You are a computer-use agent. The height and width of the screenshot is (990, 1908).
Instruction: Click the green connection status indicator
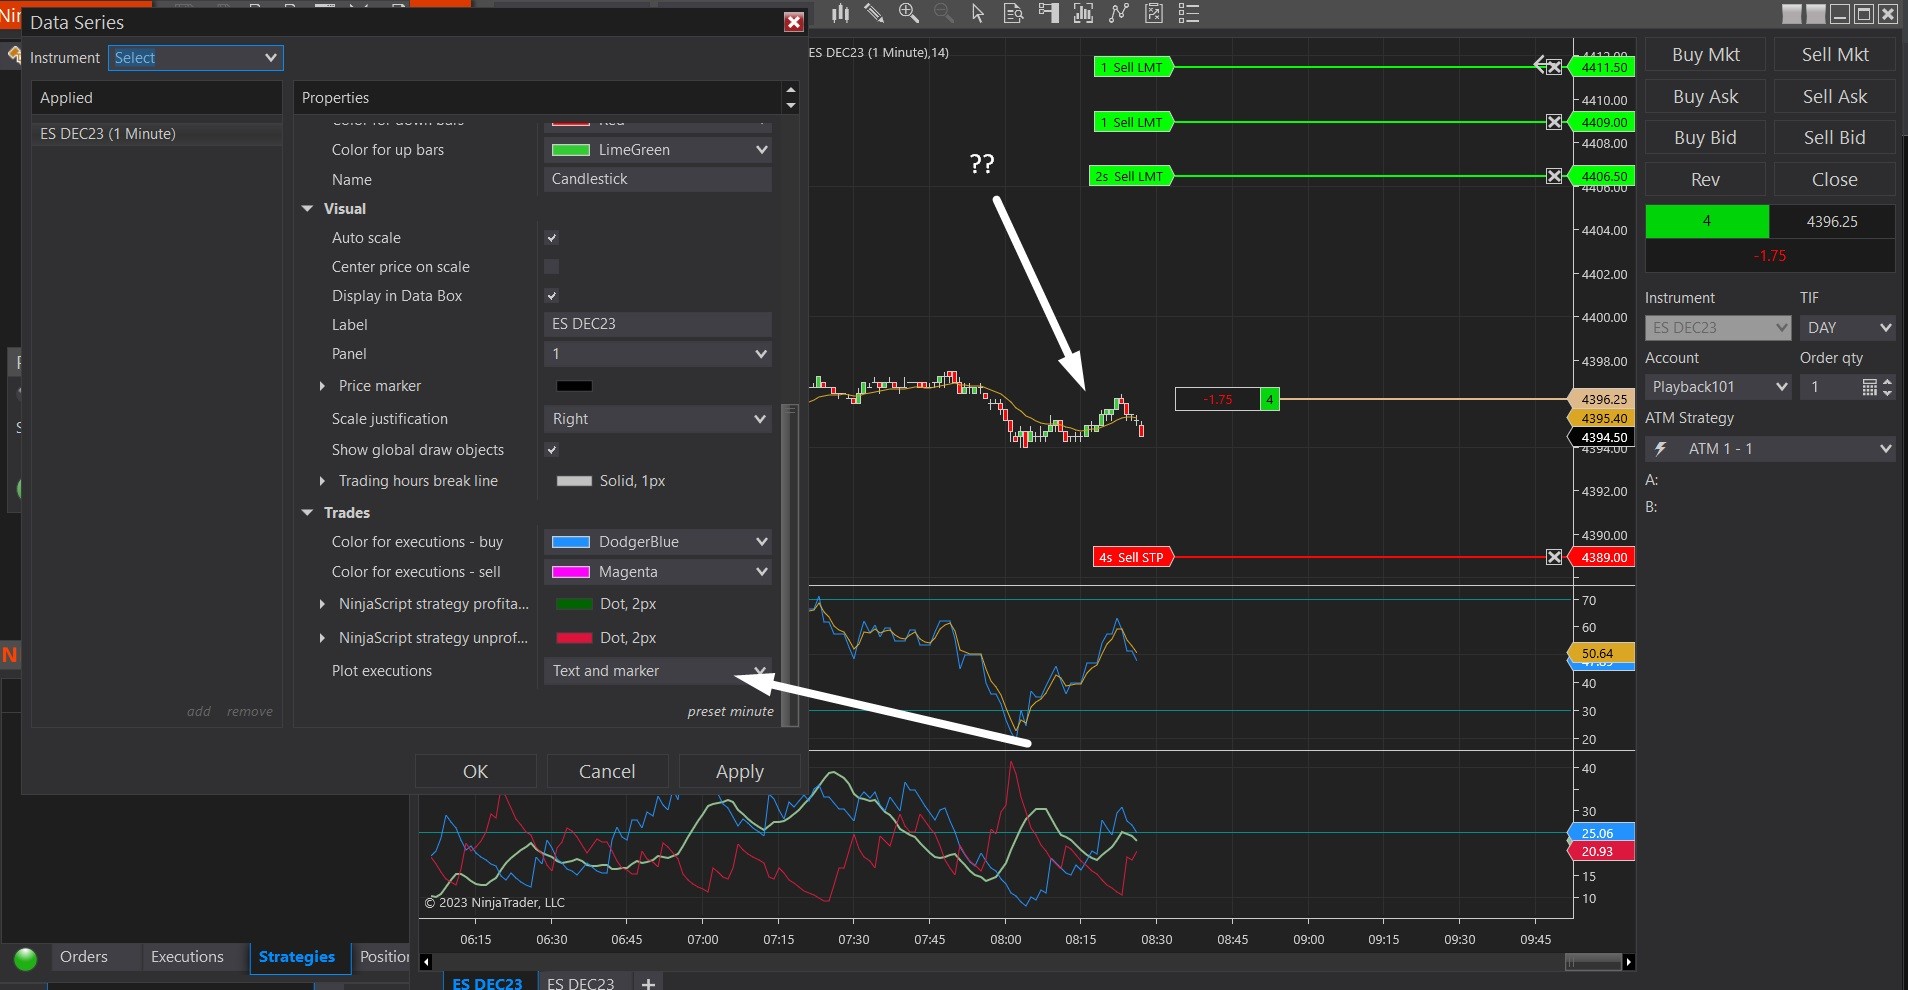coord(26,959)
